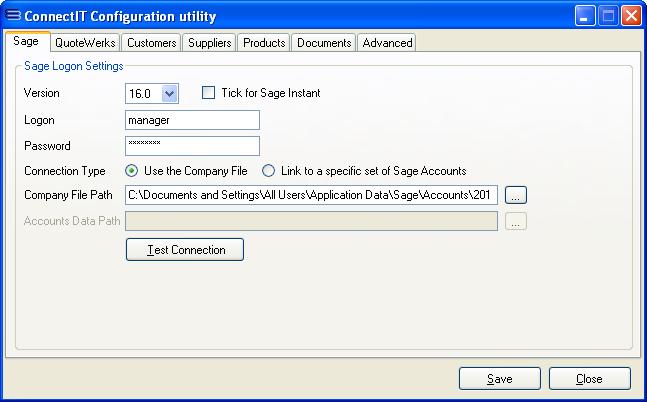Click the ConnectIT title bar app icon
The image size is (647, 402).
click(13, 15)
